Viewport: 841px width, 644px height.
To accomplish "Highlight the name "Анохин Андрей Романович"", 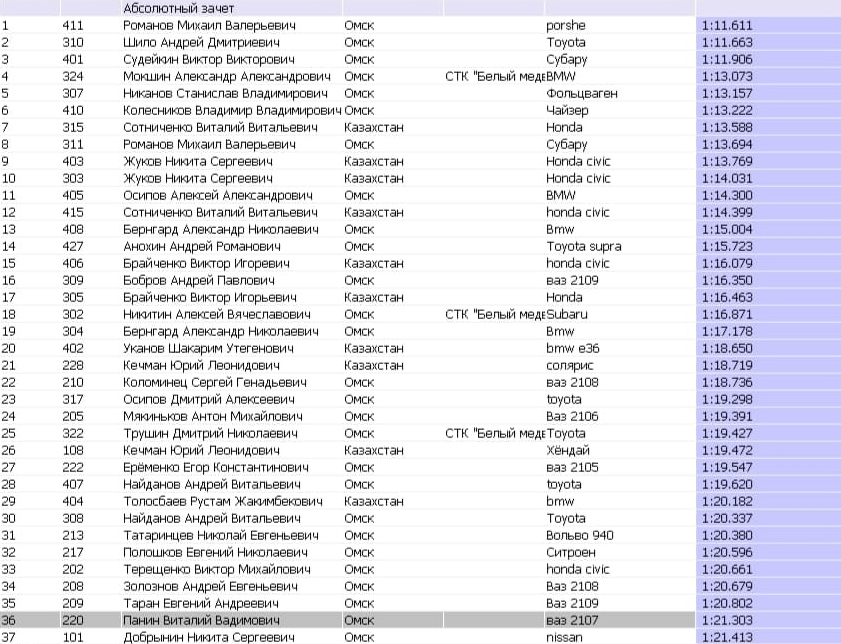I will coord(202,246).
